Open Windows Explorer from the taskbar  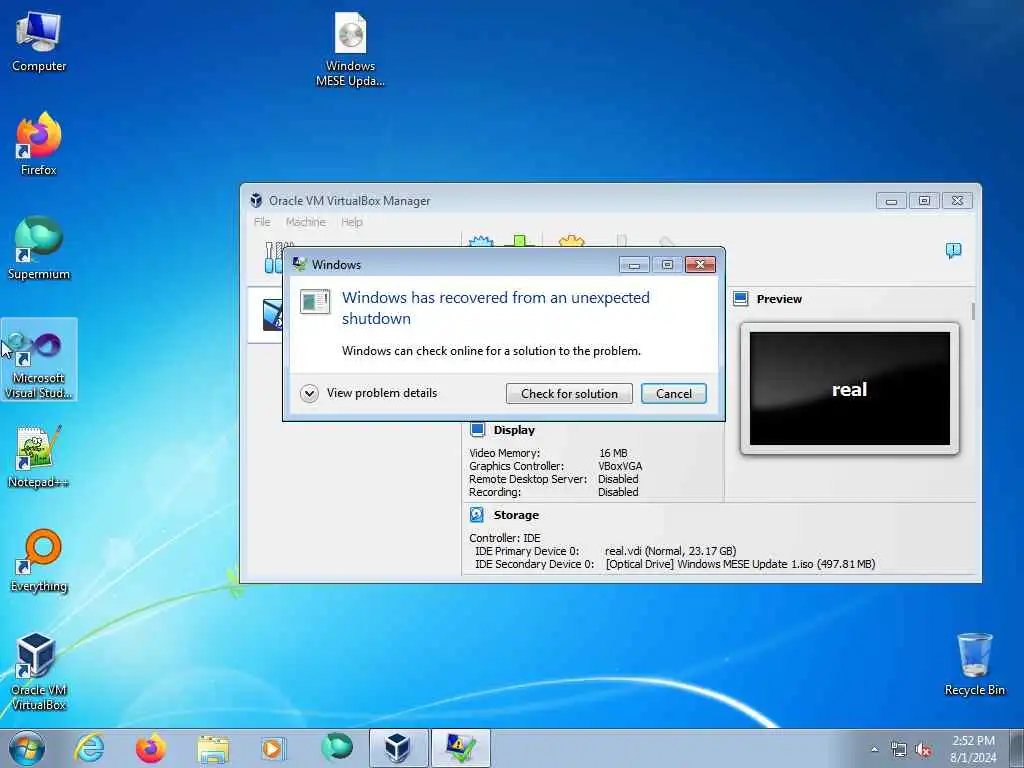point(213,748)
